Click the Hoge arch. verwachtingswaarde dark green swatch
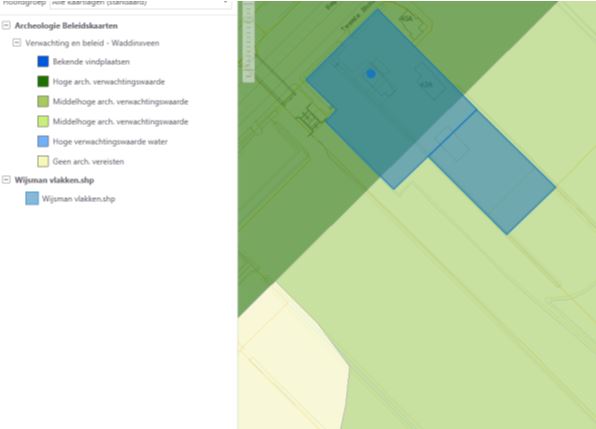Screen dimensions: 596x429 [x=43, y=81]
